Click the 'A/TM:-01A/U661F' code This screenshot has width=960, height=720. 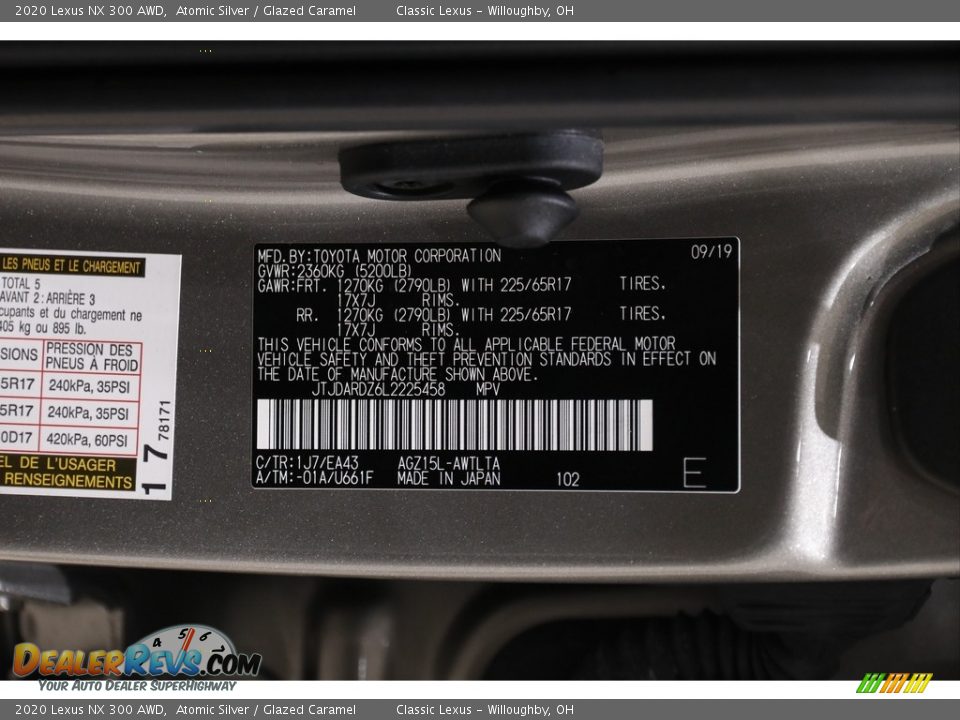pos(314,478)
